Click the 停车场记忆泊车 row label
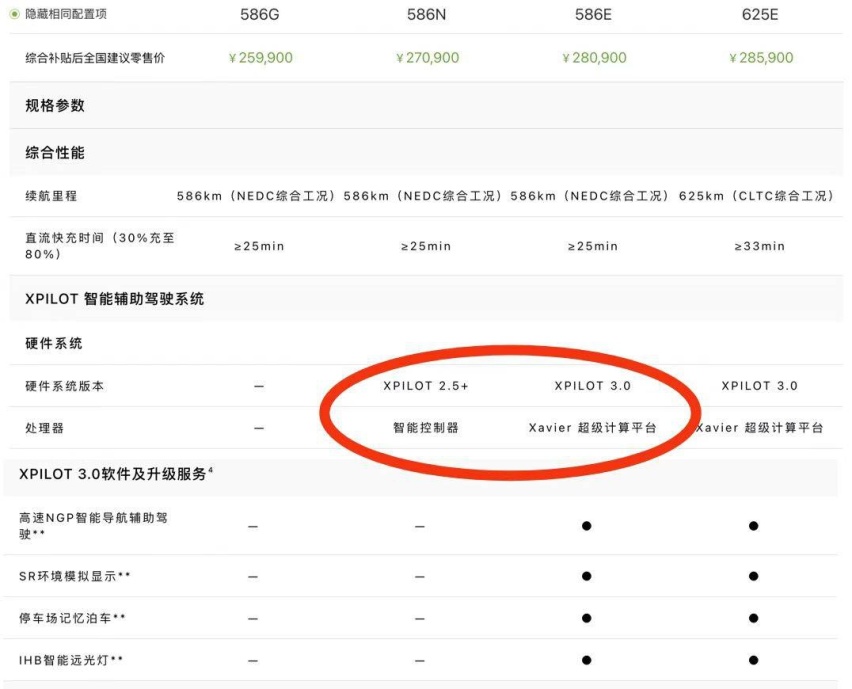Screen dimensions: 852x689 point(73,618)
